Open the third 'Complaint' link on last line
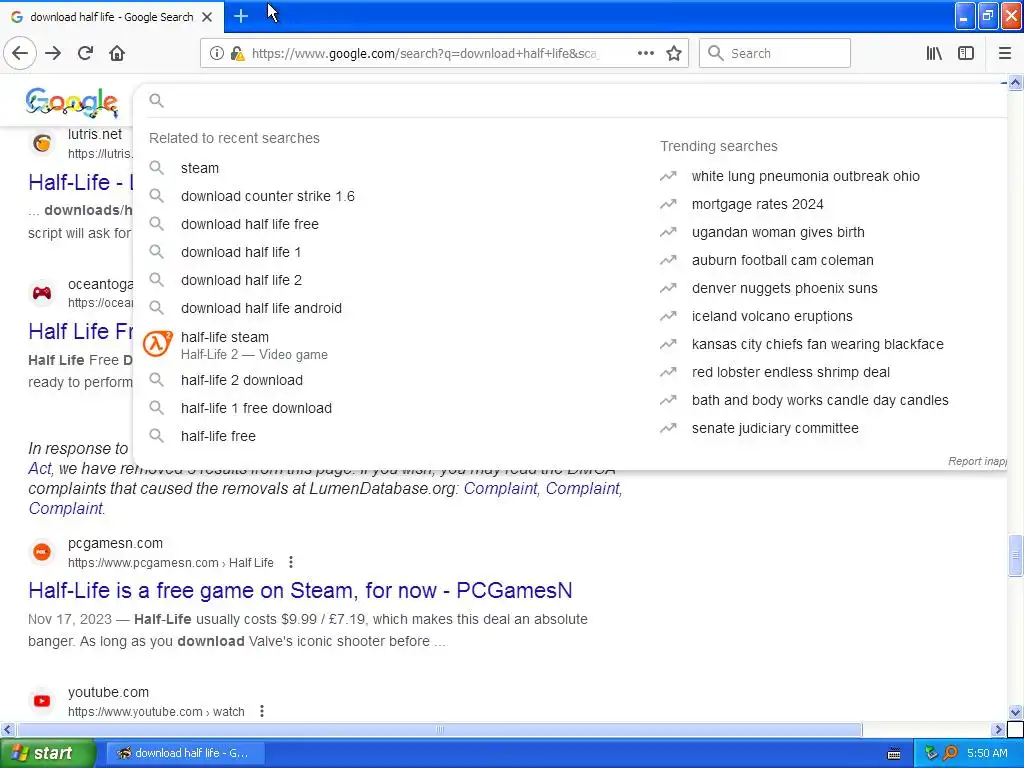This screenshot has width=1024, height=768. [x=65, y=509]
